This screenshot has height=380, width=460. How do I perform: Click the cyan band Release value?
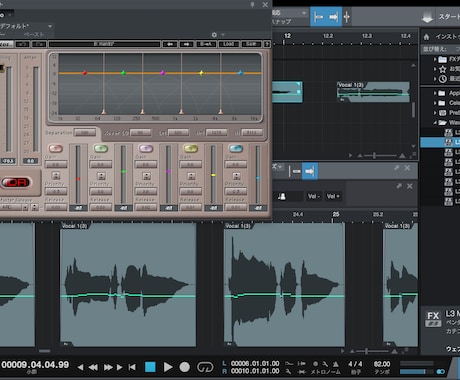click(x=236, y=207)
